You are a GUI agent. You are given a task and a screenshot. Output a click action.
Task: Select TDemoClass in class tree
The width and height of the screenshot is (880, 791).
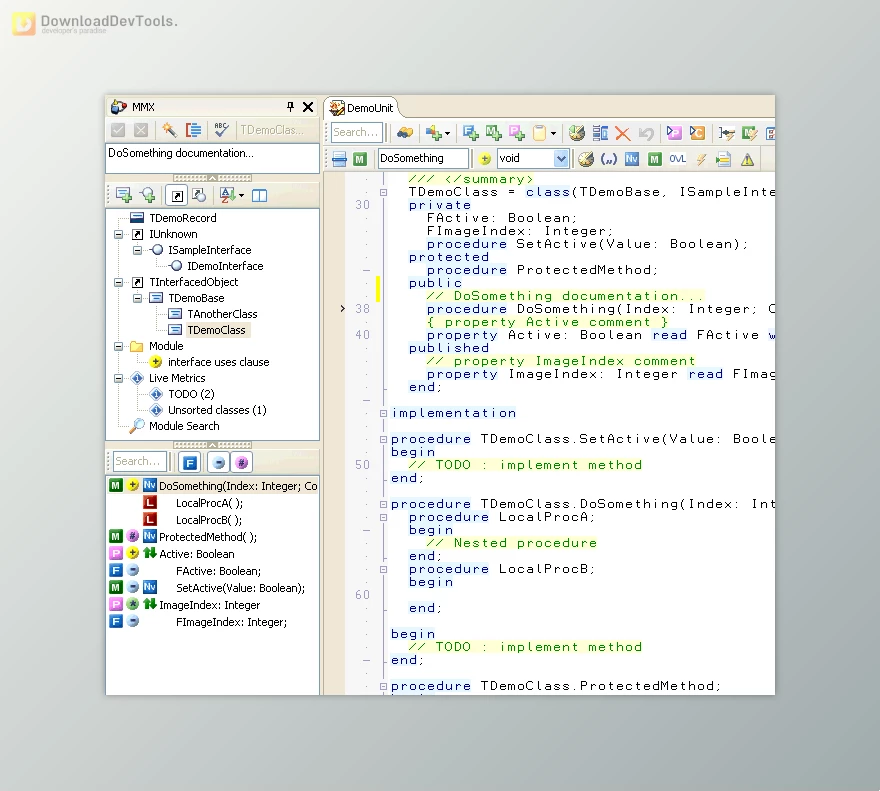(x=216, y=330)
